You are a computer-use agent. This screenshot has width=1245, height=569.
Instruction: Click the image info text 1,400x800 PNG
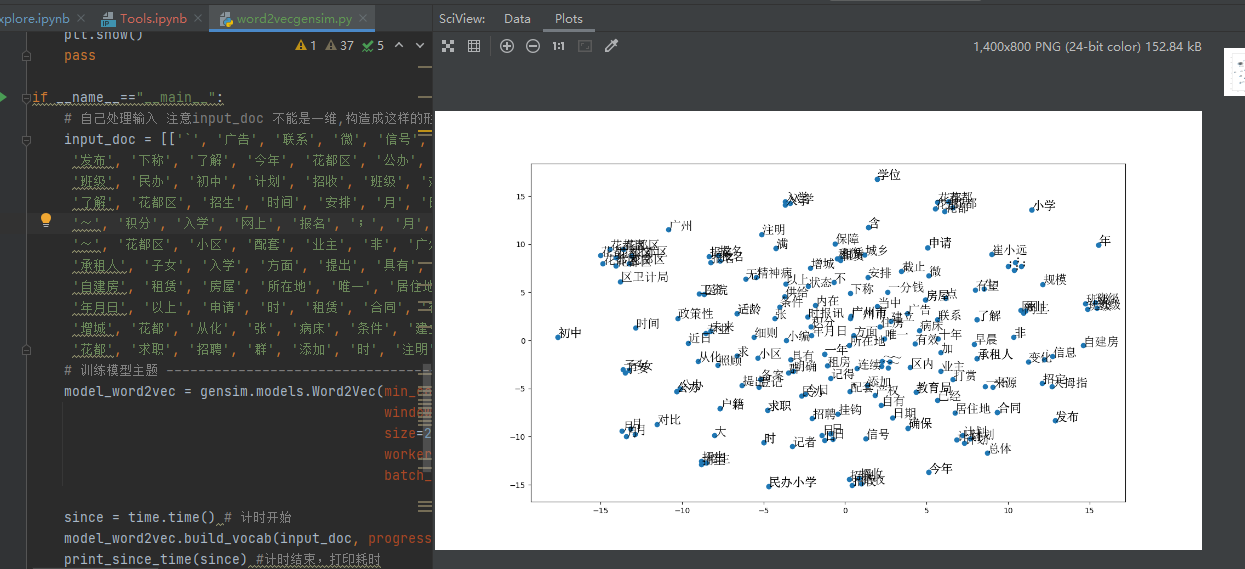pos(1087,46)
